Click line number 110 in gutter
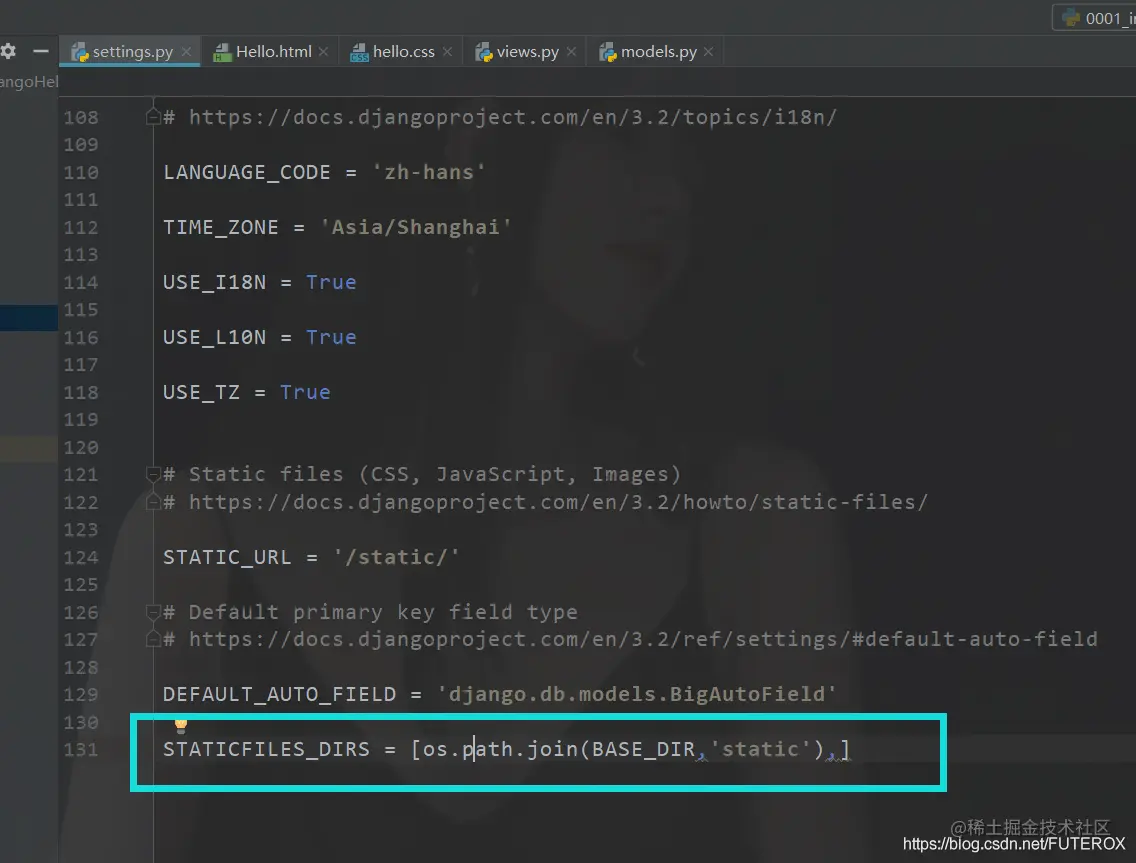Image resolution: width=1136 pixels, height=863 pixels. (80, 172)
